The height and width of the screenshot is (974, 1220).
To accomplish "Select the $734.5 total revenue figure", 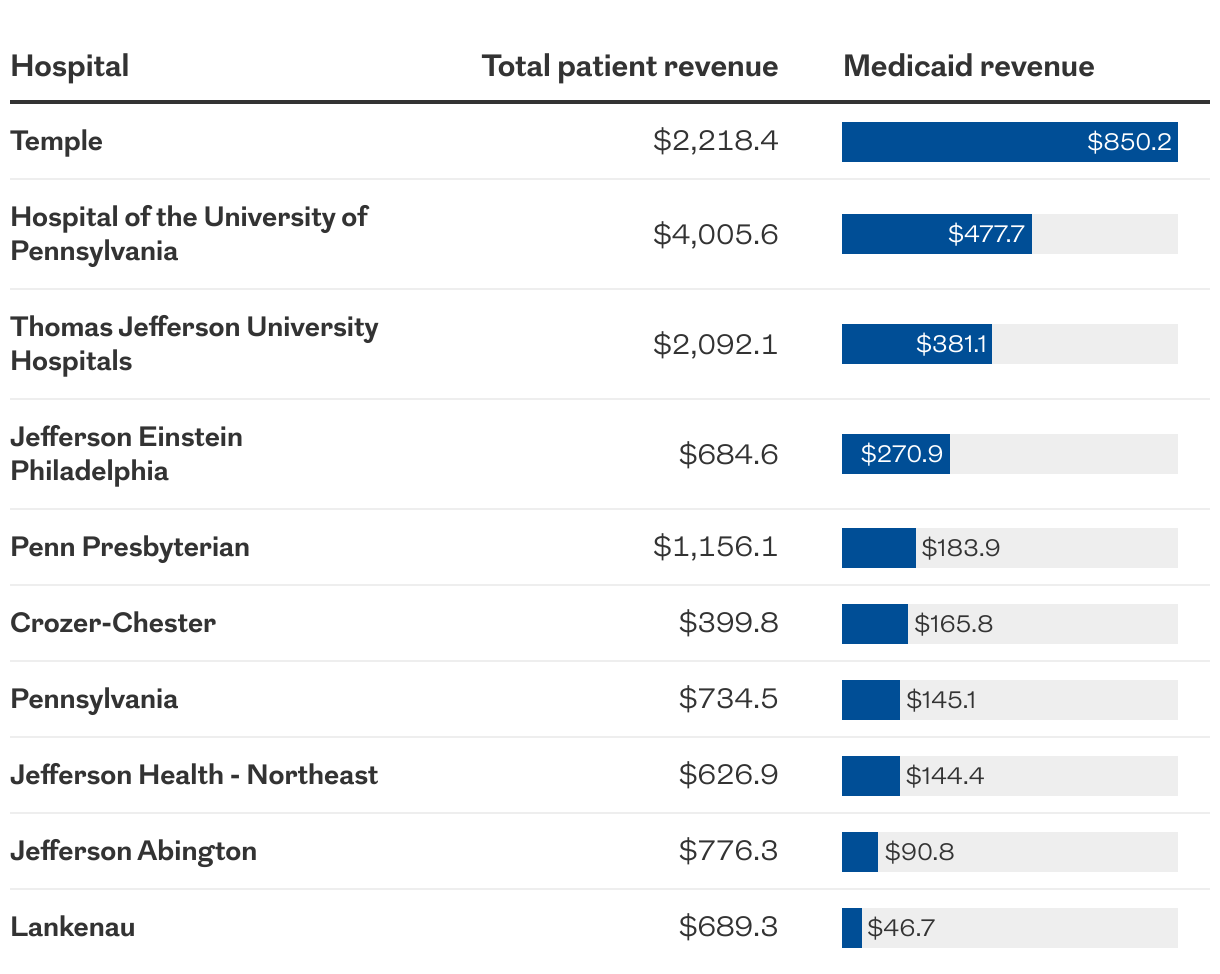I will pyautogui.click(x=729, y=699).
